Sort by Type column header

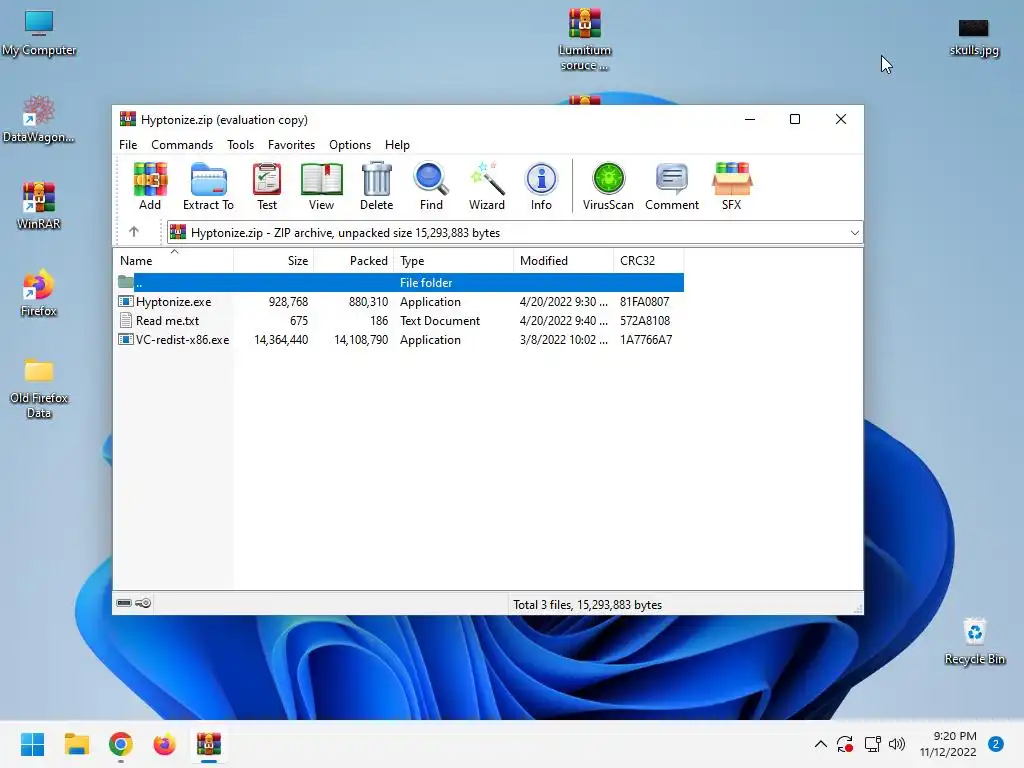454,261
